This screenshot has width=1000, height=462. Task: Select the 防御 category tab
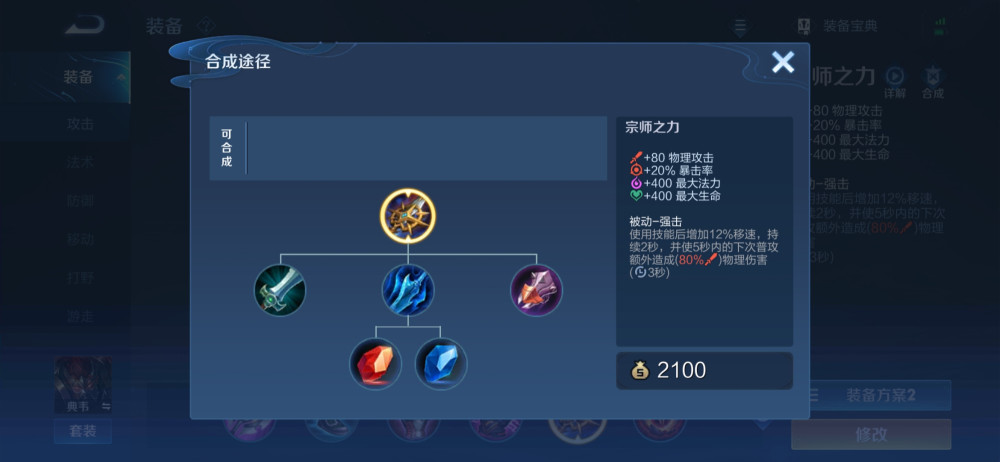(x=80, y=201)
